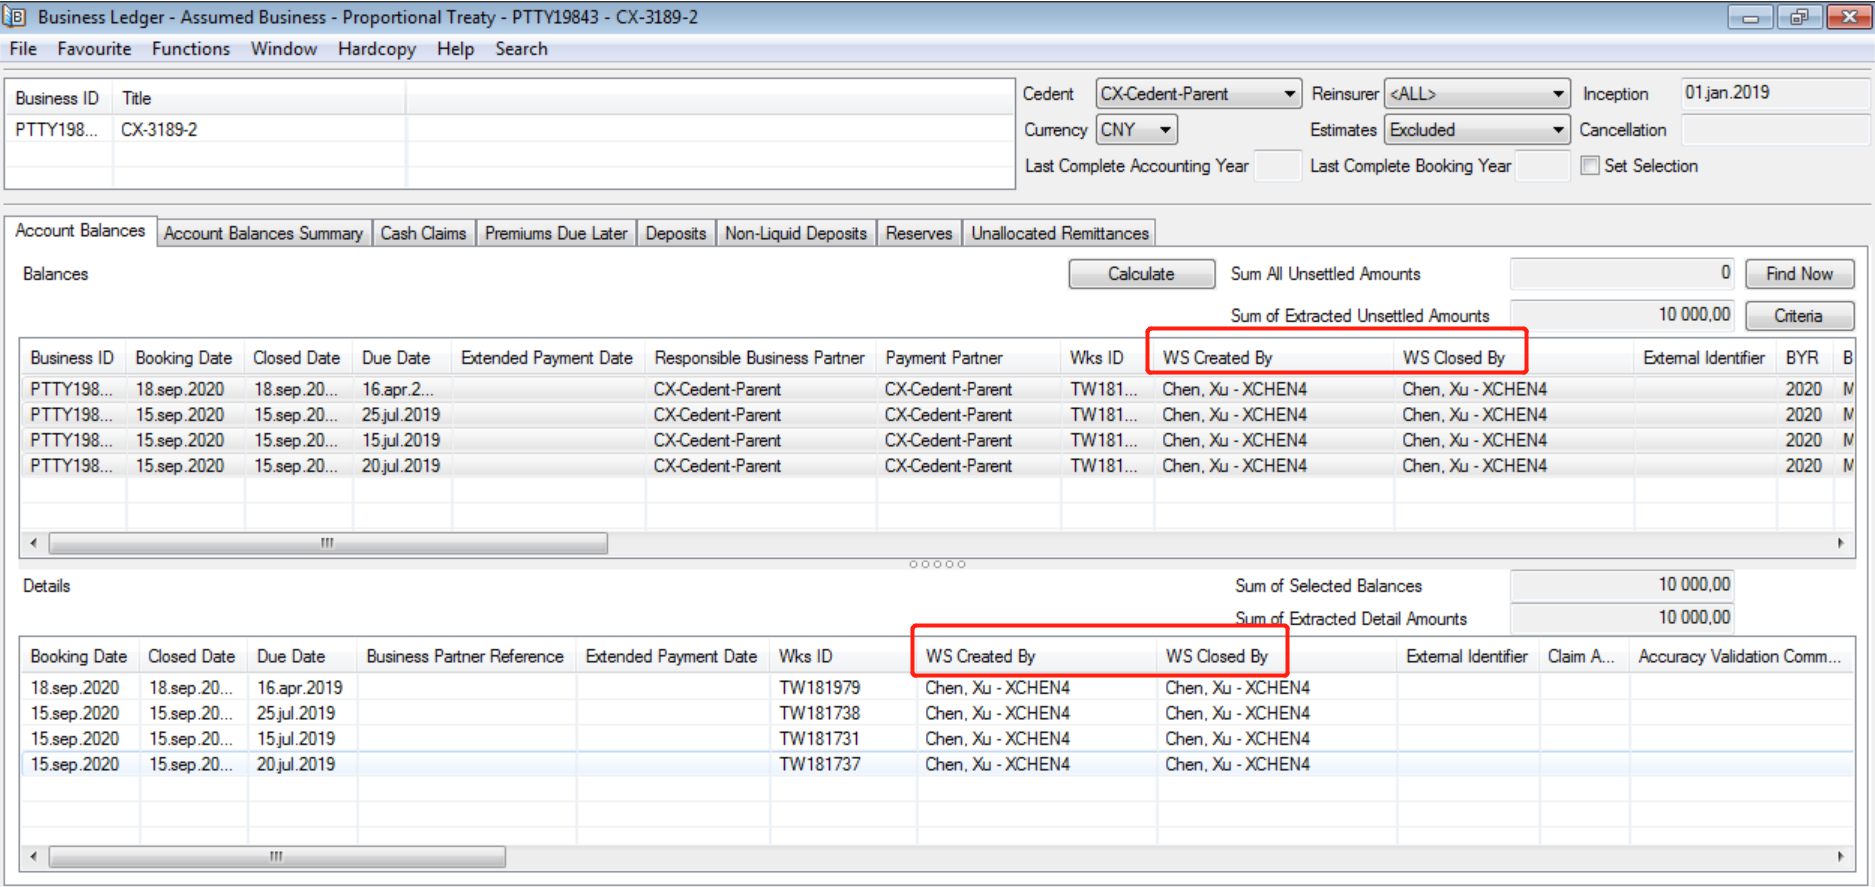Sort by WS Created By in Balances grid

1217,358
